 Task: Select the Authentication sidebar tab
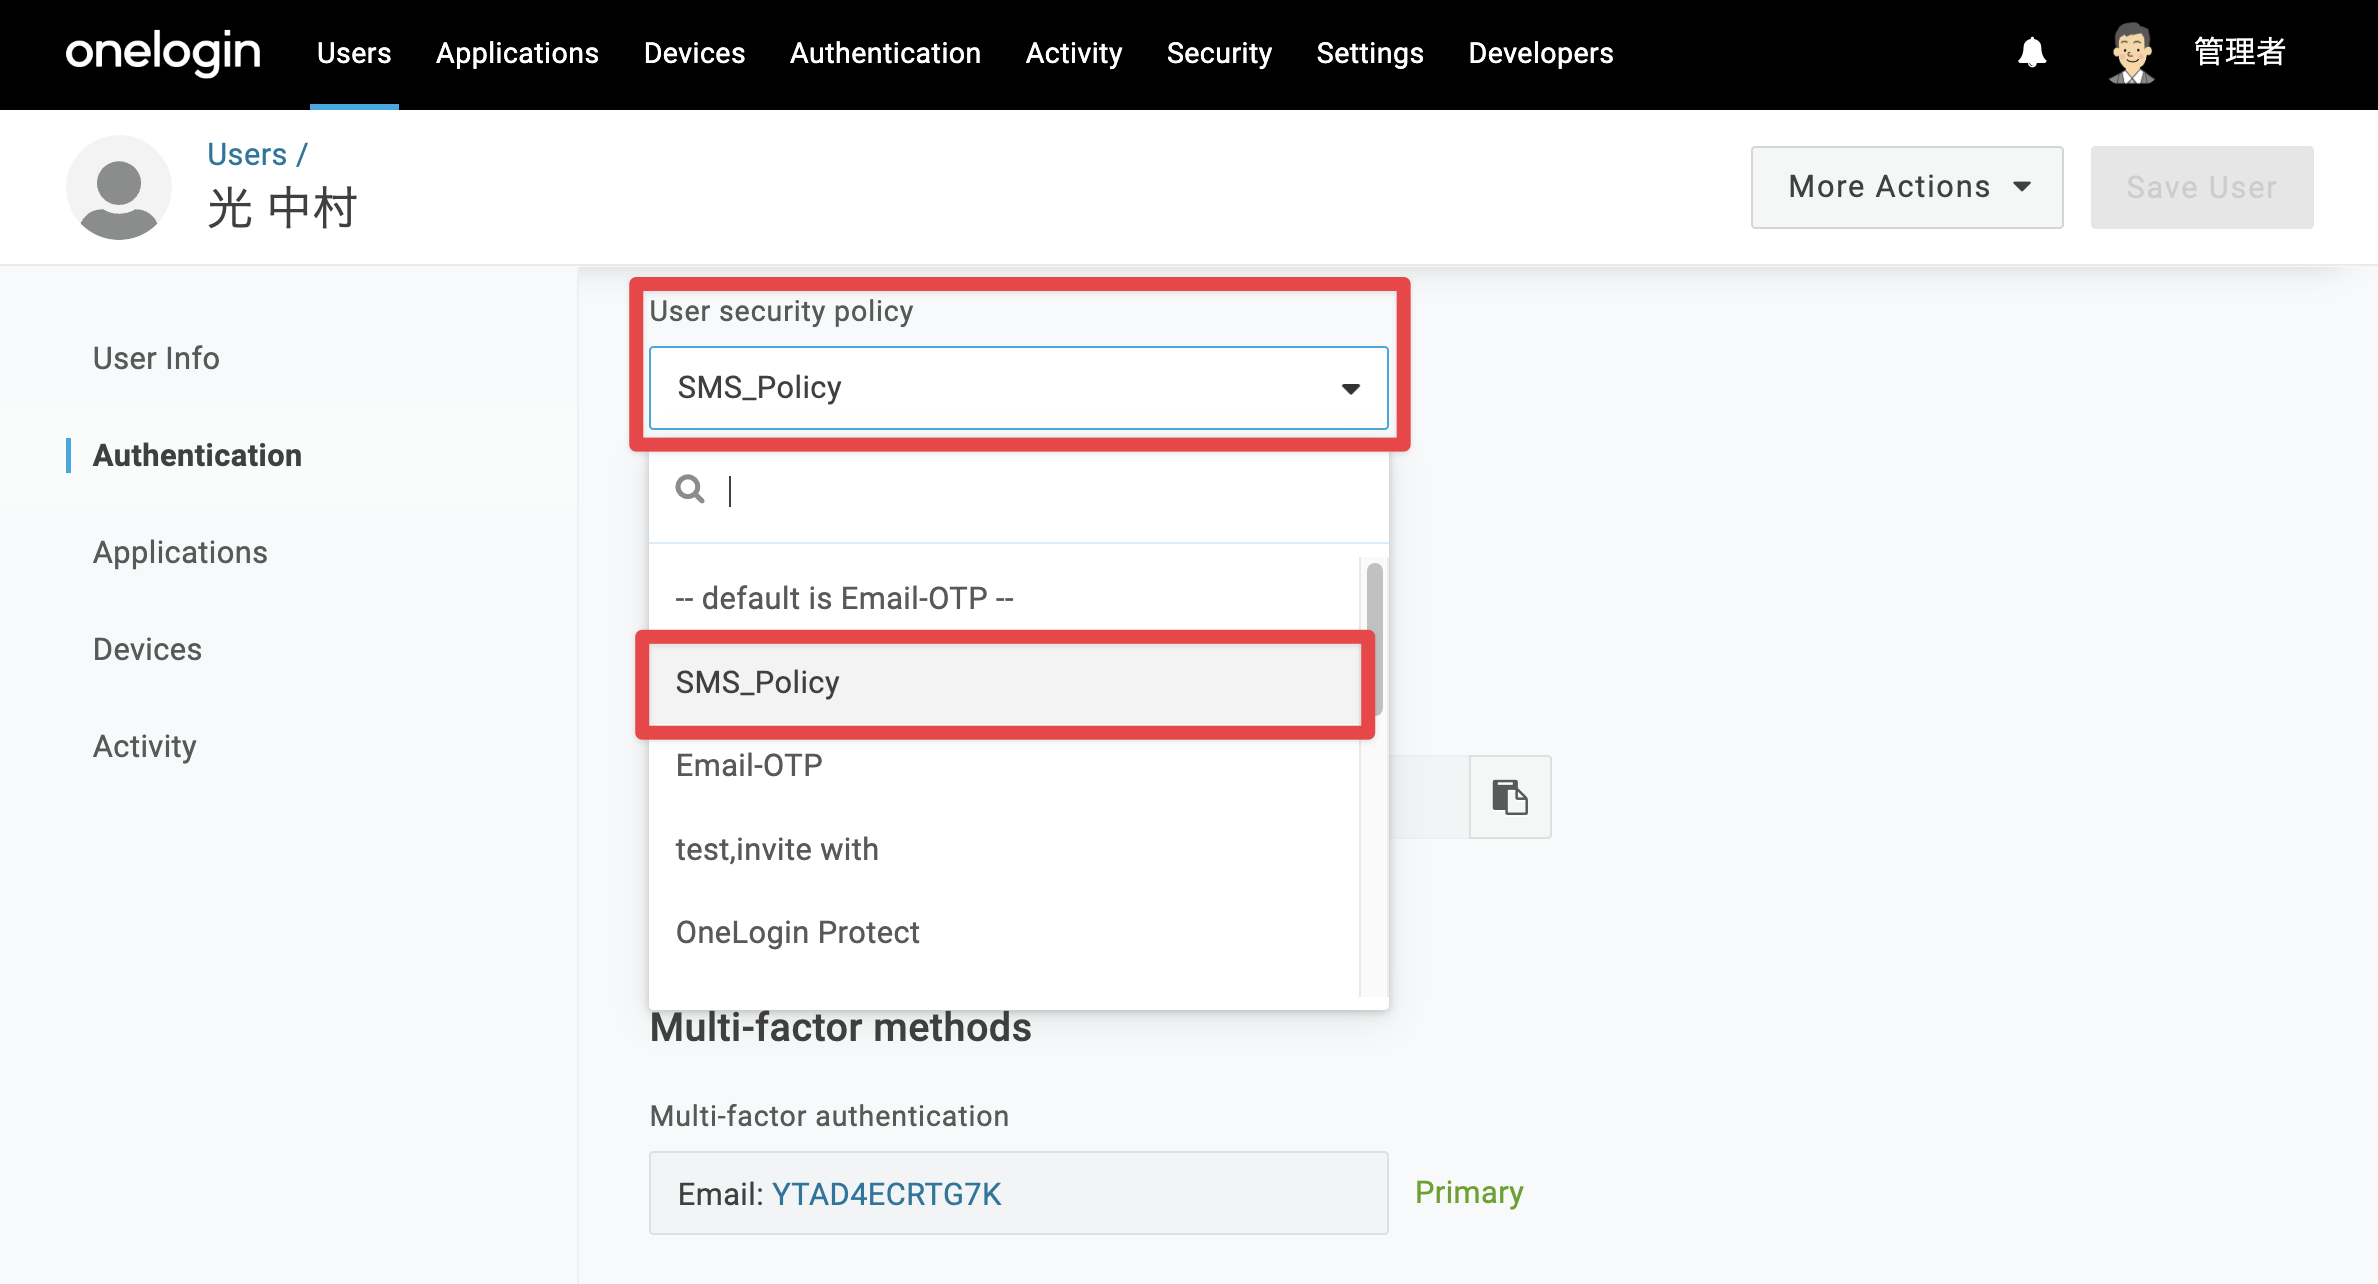(x=197, y=455)
